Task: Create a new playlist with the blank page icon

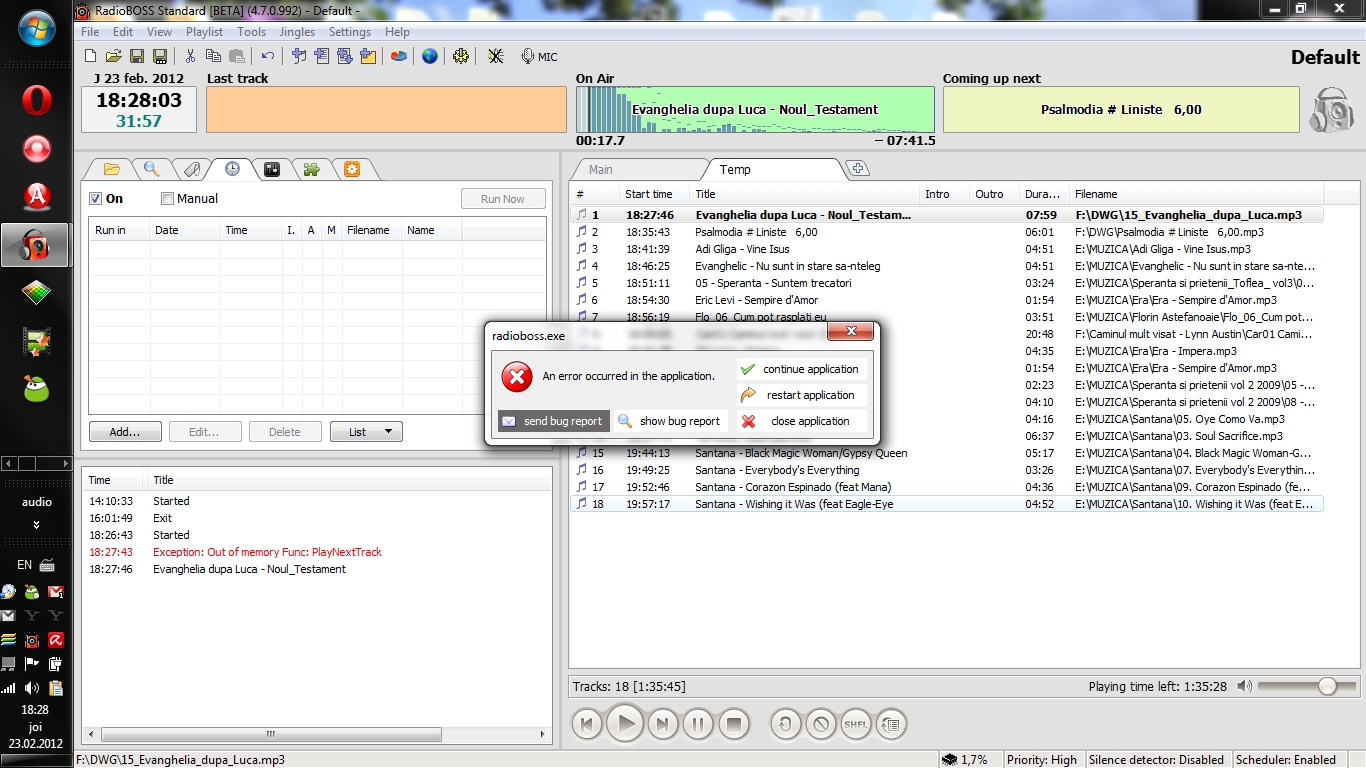Action: point(91,56)
